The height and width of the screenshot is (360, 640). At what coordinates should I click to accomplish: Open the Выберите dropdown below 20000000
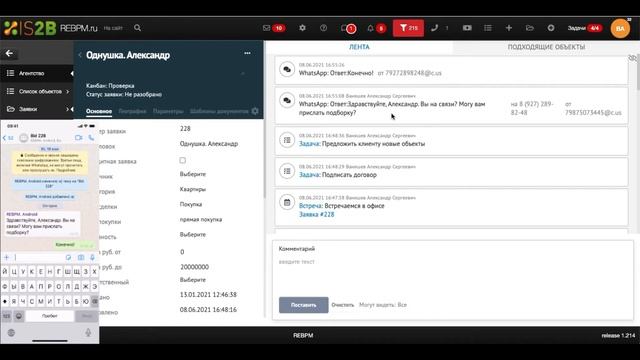(193, 280)
